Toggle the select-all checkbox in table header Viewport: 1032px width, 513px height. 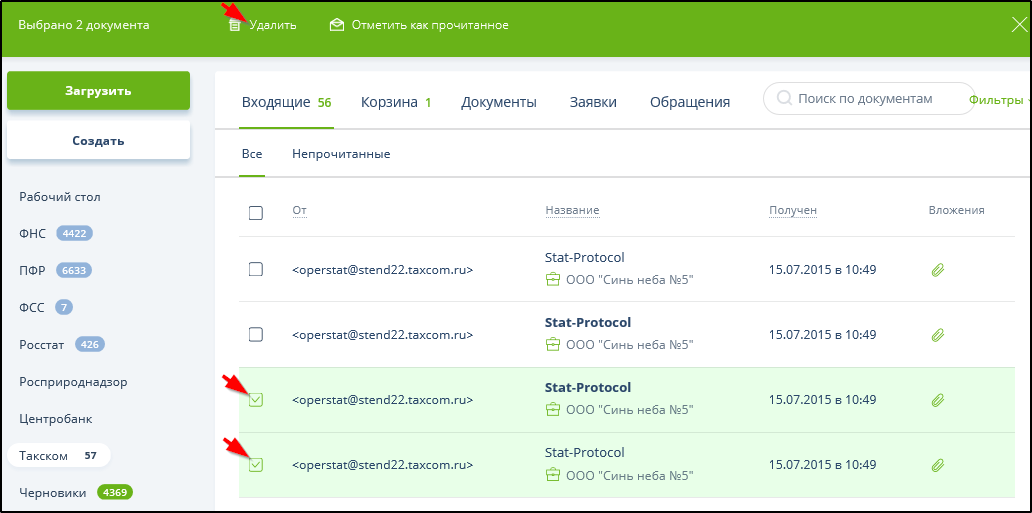(256, 213)
